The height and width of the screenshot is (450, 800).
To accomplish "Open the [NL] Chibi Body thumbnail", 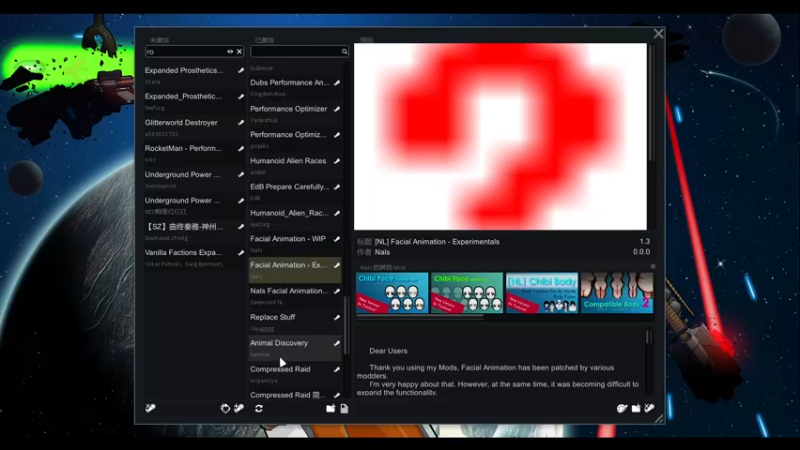I will tap(542, 292).
